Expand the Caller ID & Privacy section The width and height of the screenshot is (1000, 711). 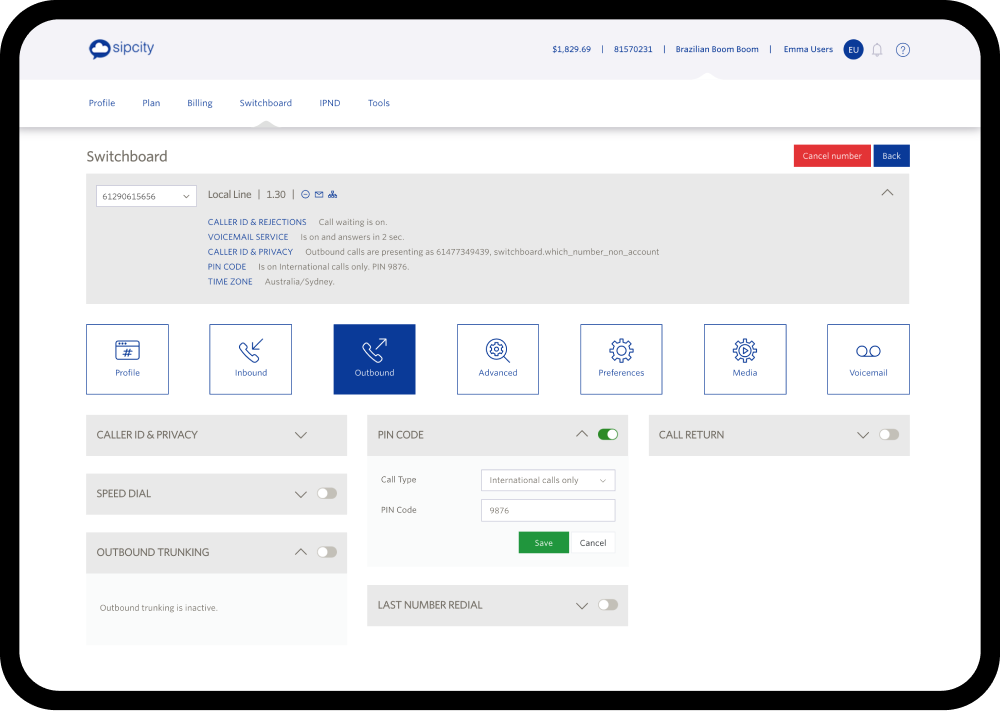[301, 435]
